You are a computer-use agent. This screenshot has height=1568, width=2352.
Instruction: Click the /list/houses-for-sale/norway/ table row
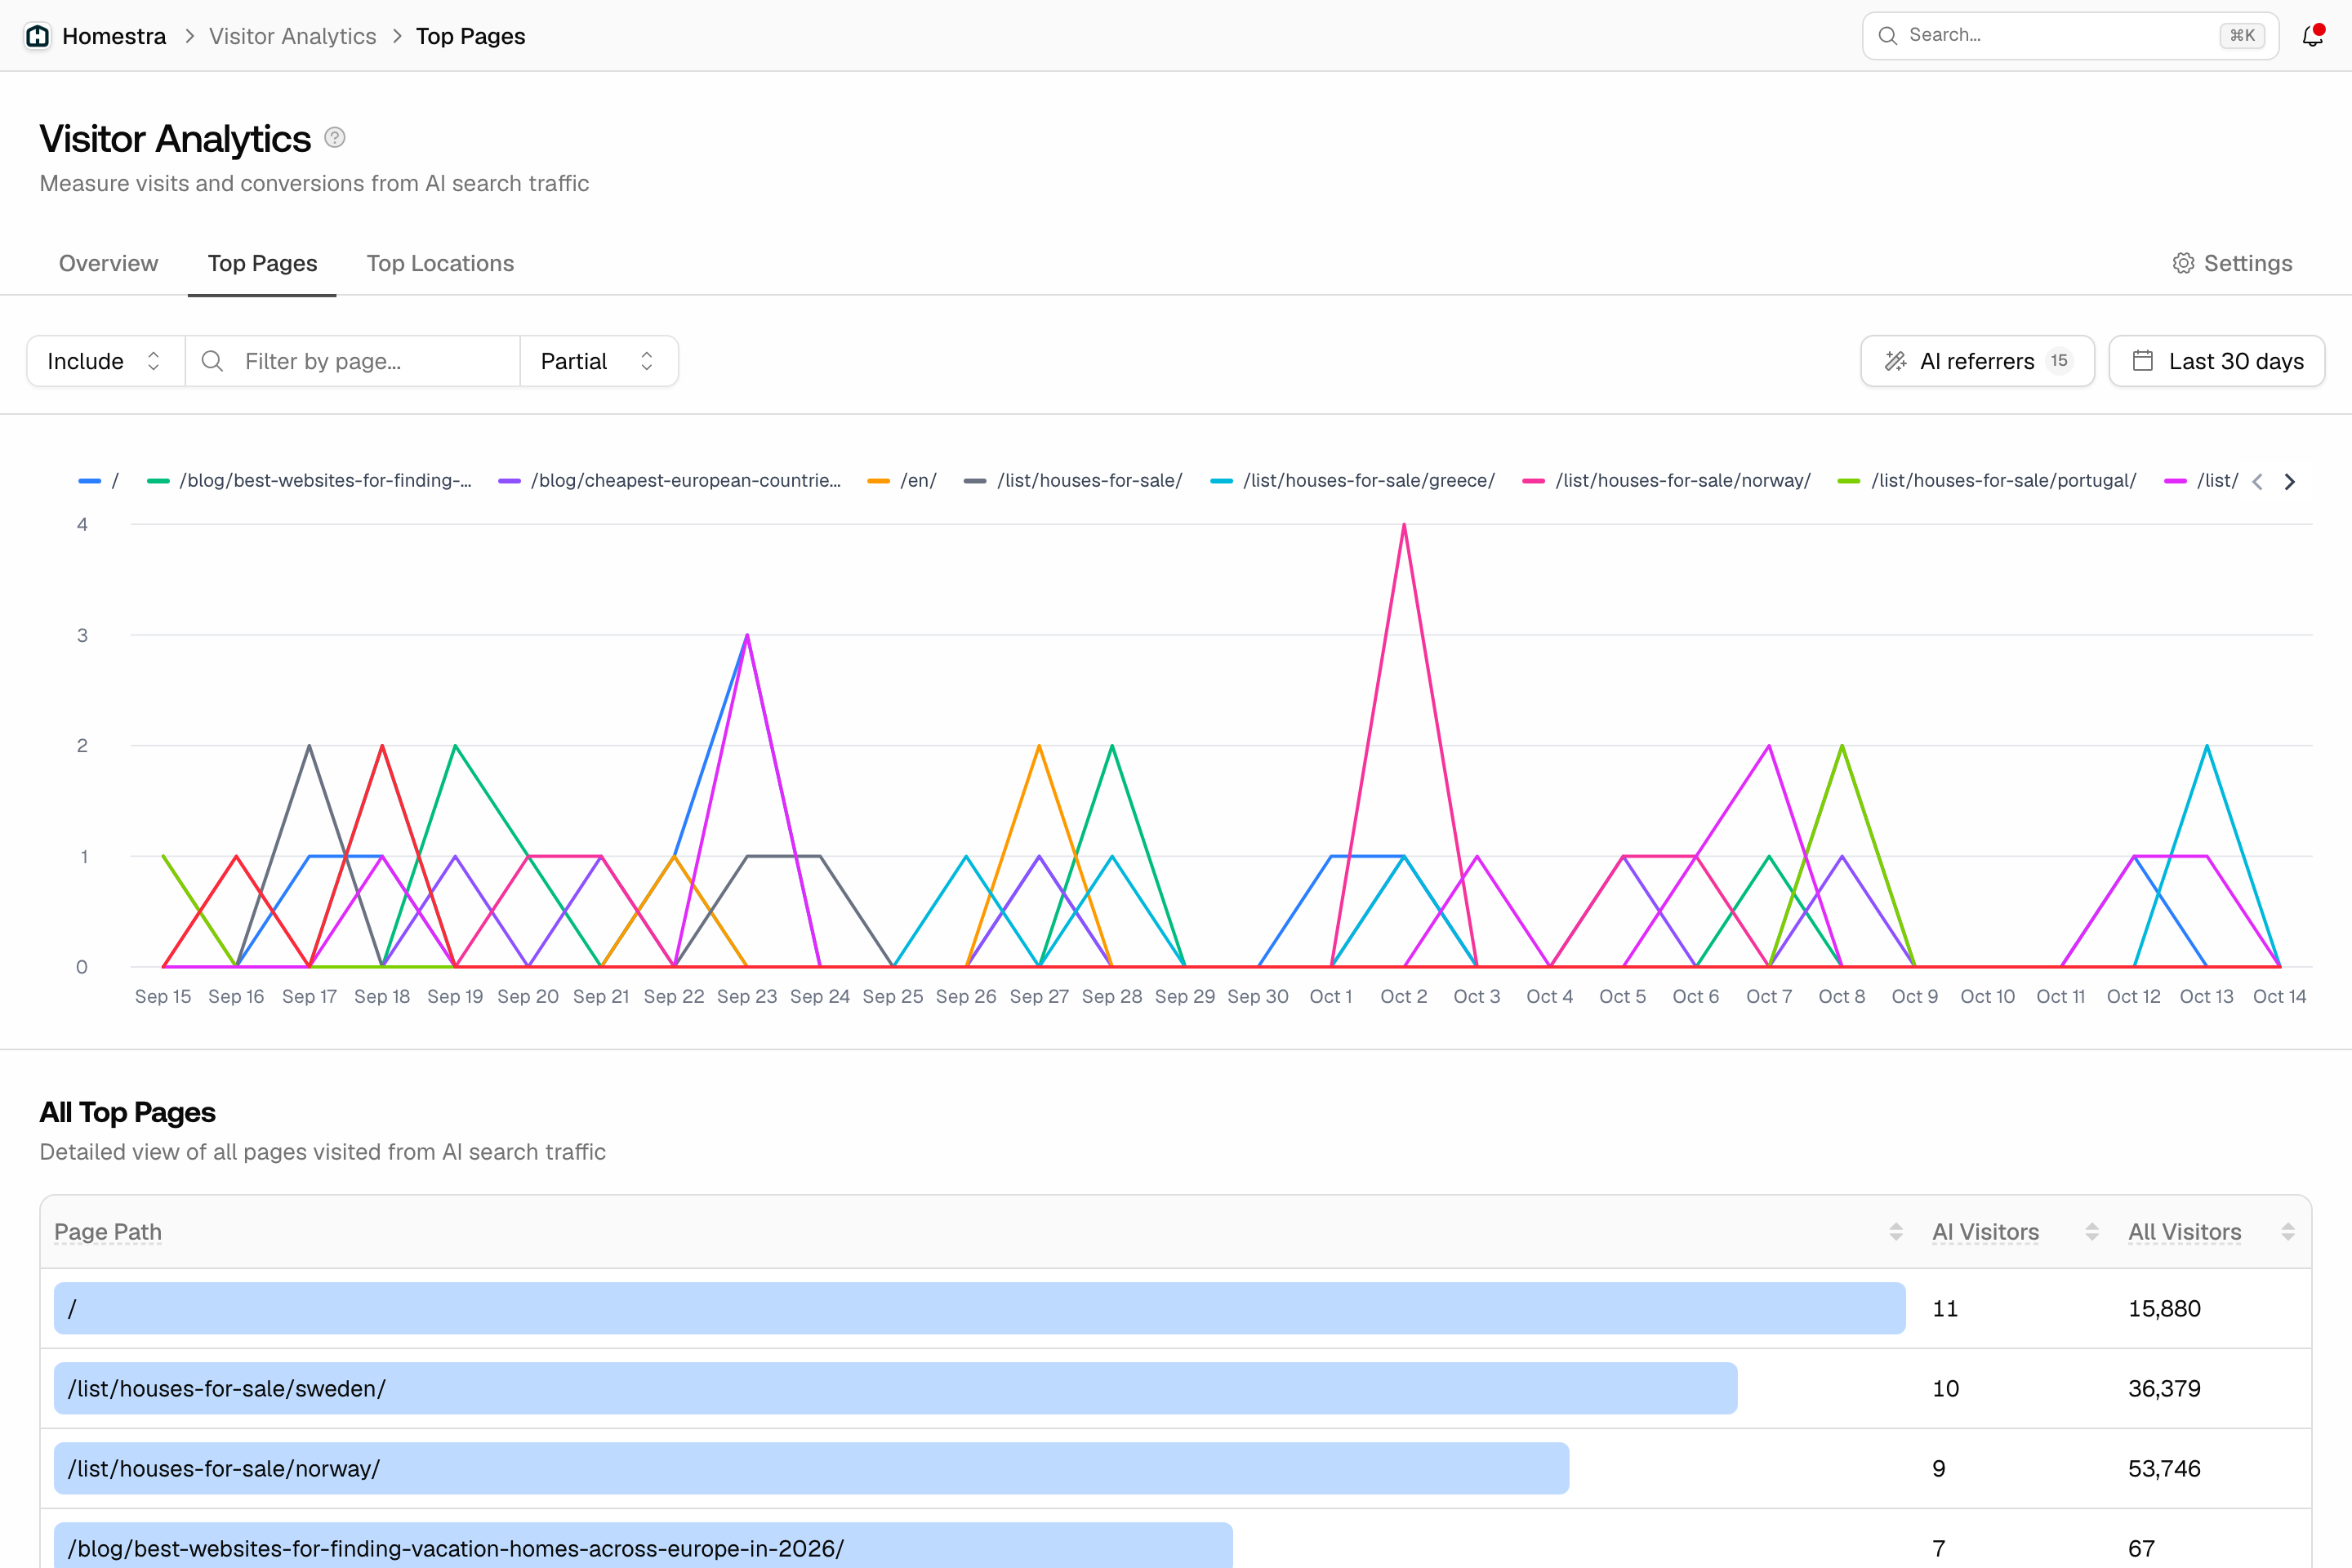1176,1468
